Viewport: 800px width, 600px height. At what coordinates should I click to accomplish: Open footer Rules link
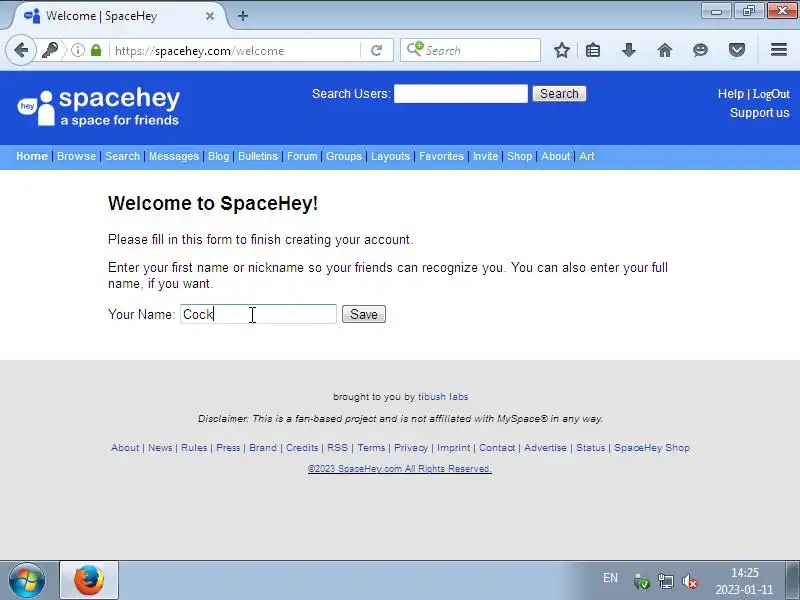pyautogui.click(x=194, y=447)
